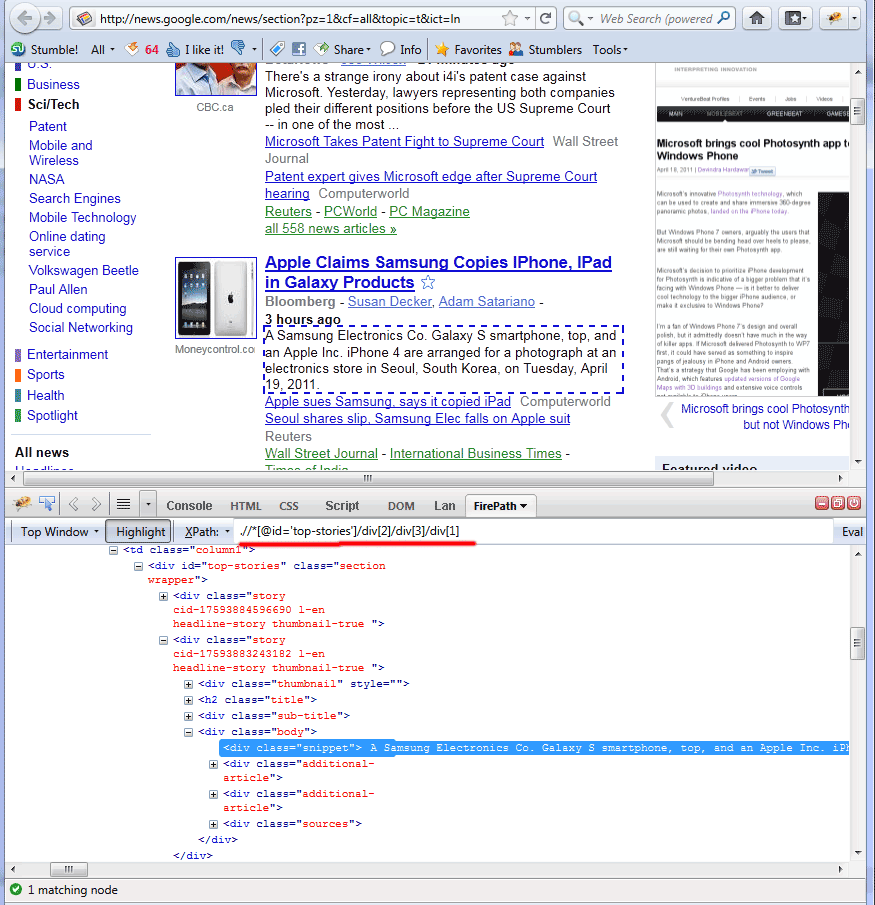The width and height of the screenshot is (875, 905).
Task: Minimize Firebug with red minus icon
Action: (x=822, y=503)
